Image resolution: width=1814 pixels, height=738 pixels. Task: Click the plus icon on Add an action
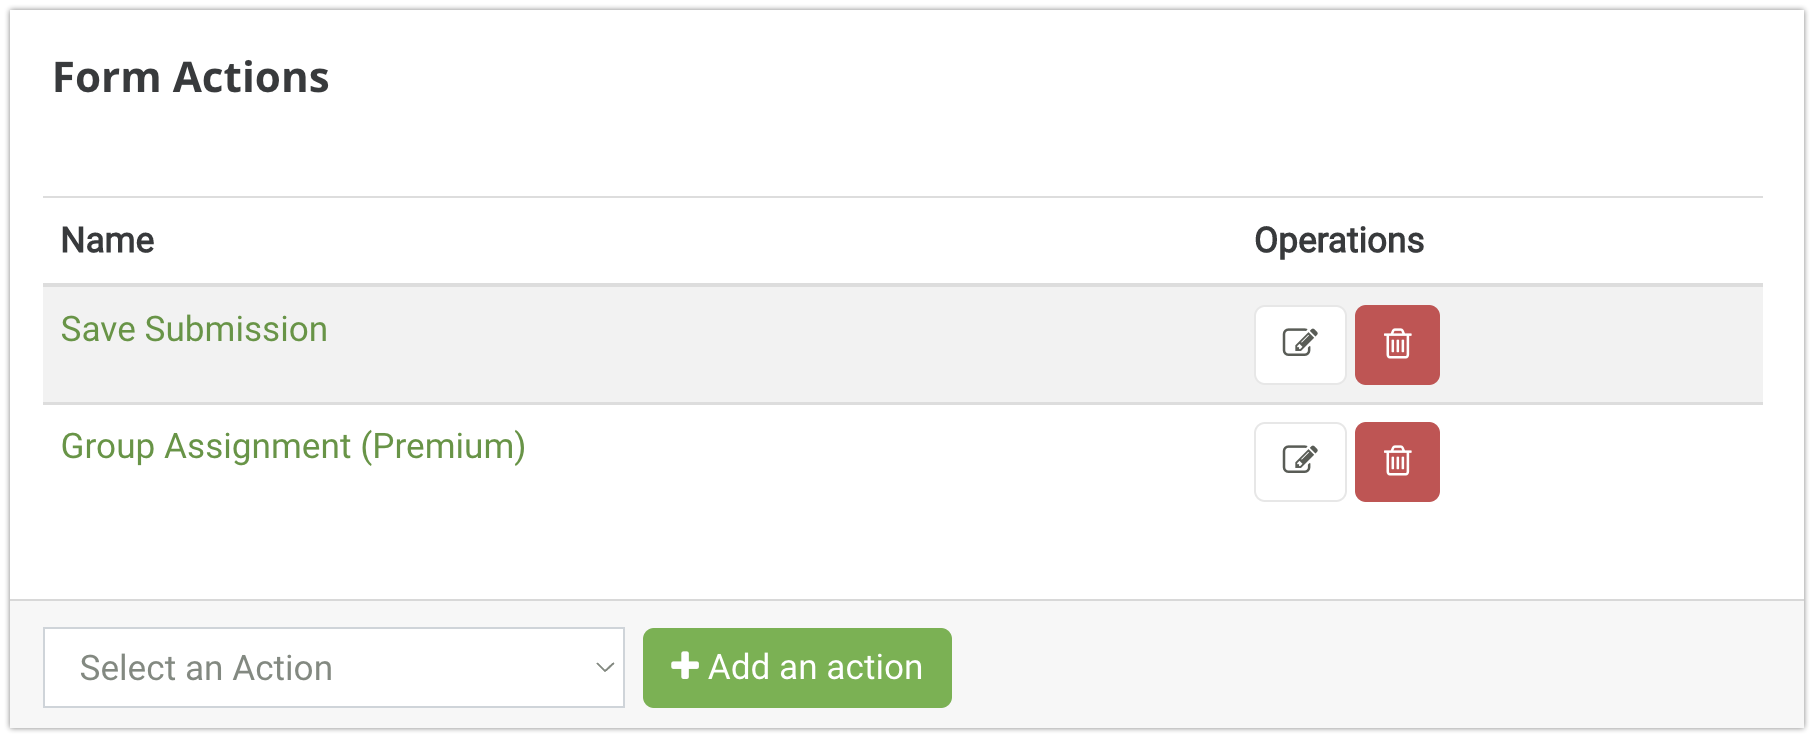click(x=684, y=666)
